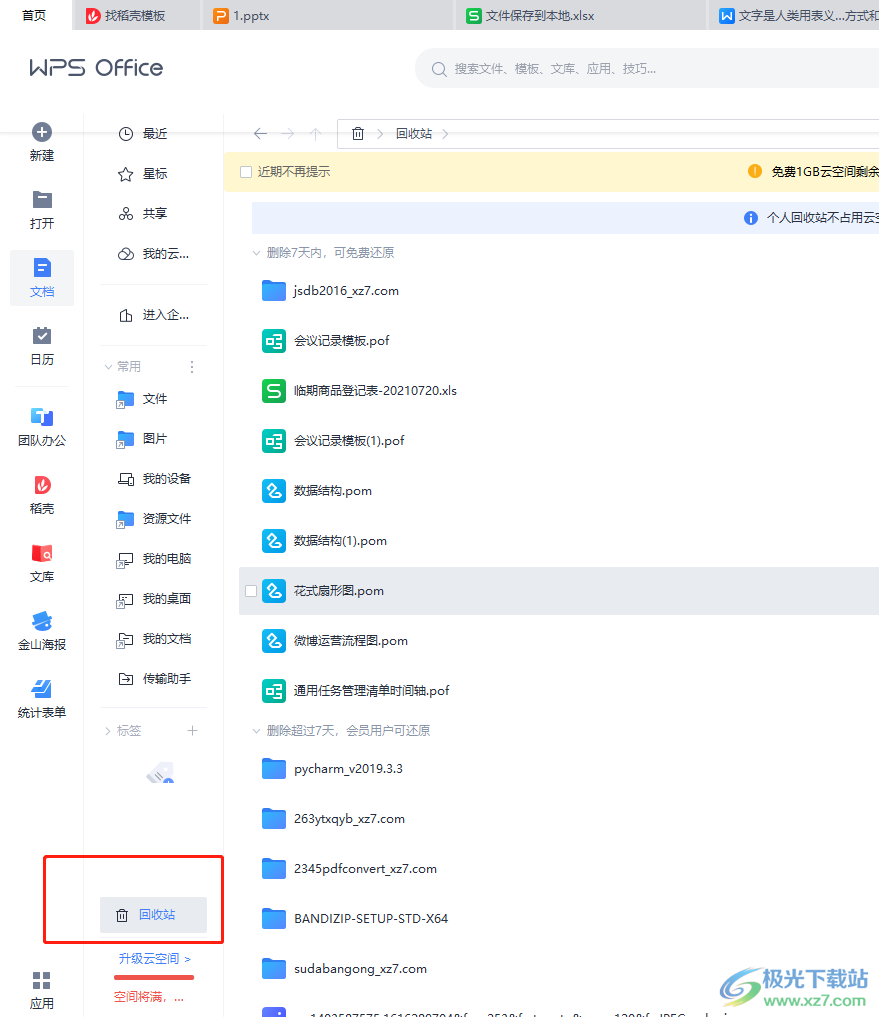879x1017 pixels.
Task: Collapse the 删除7天内 group
Action: point(256,253)
